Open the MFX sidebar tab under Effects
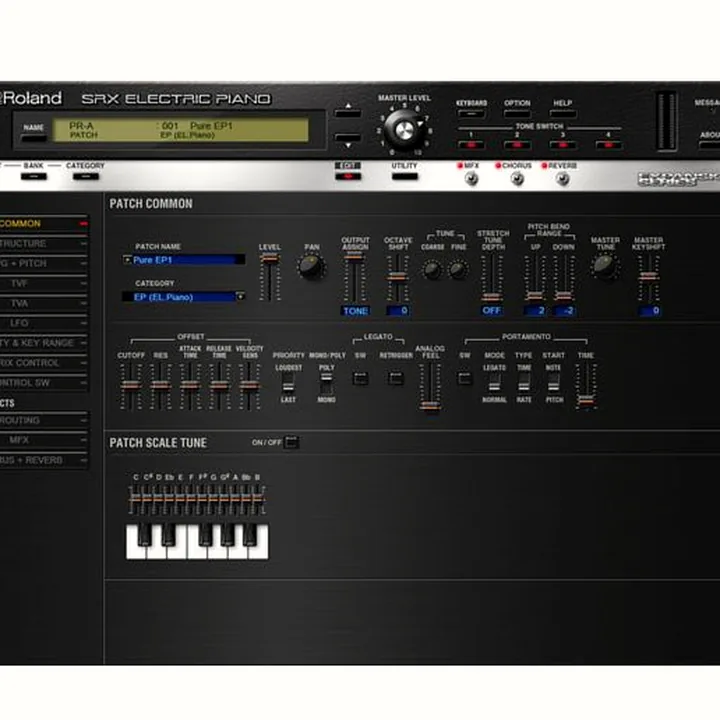This screenshot has width=720, height=720. point(44,440)
